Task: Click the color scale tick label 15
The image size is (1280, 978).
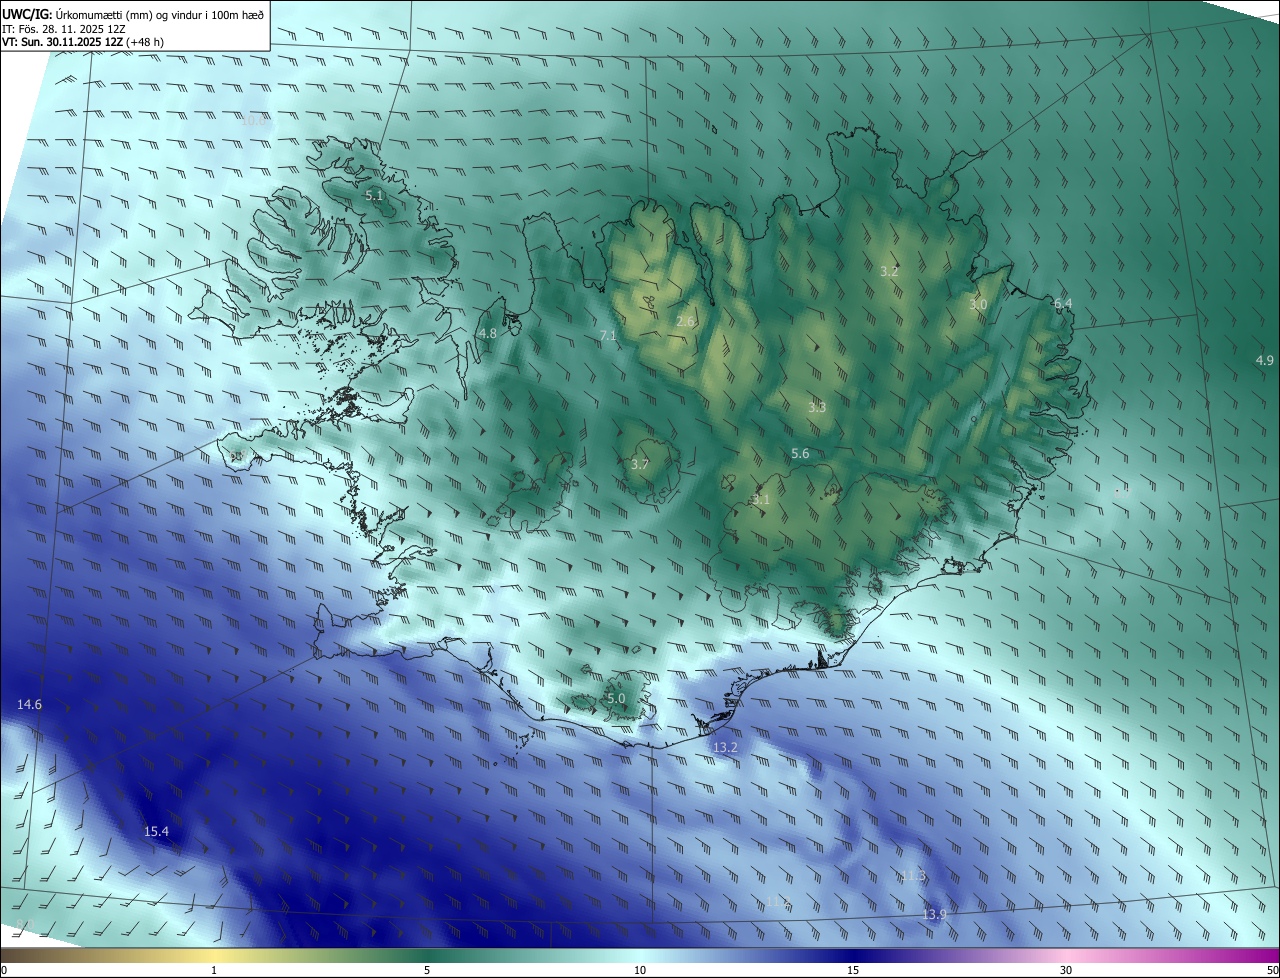Action: [853, 970]
